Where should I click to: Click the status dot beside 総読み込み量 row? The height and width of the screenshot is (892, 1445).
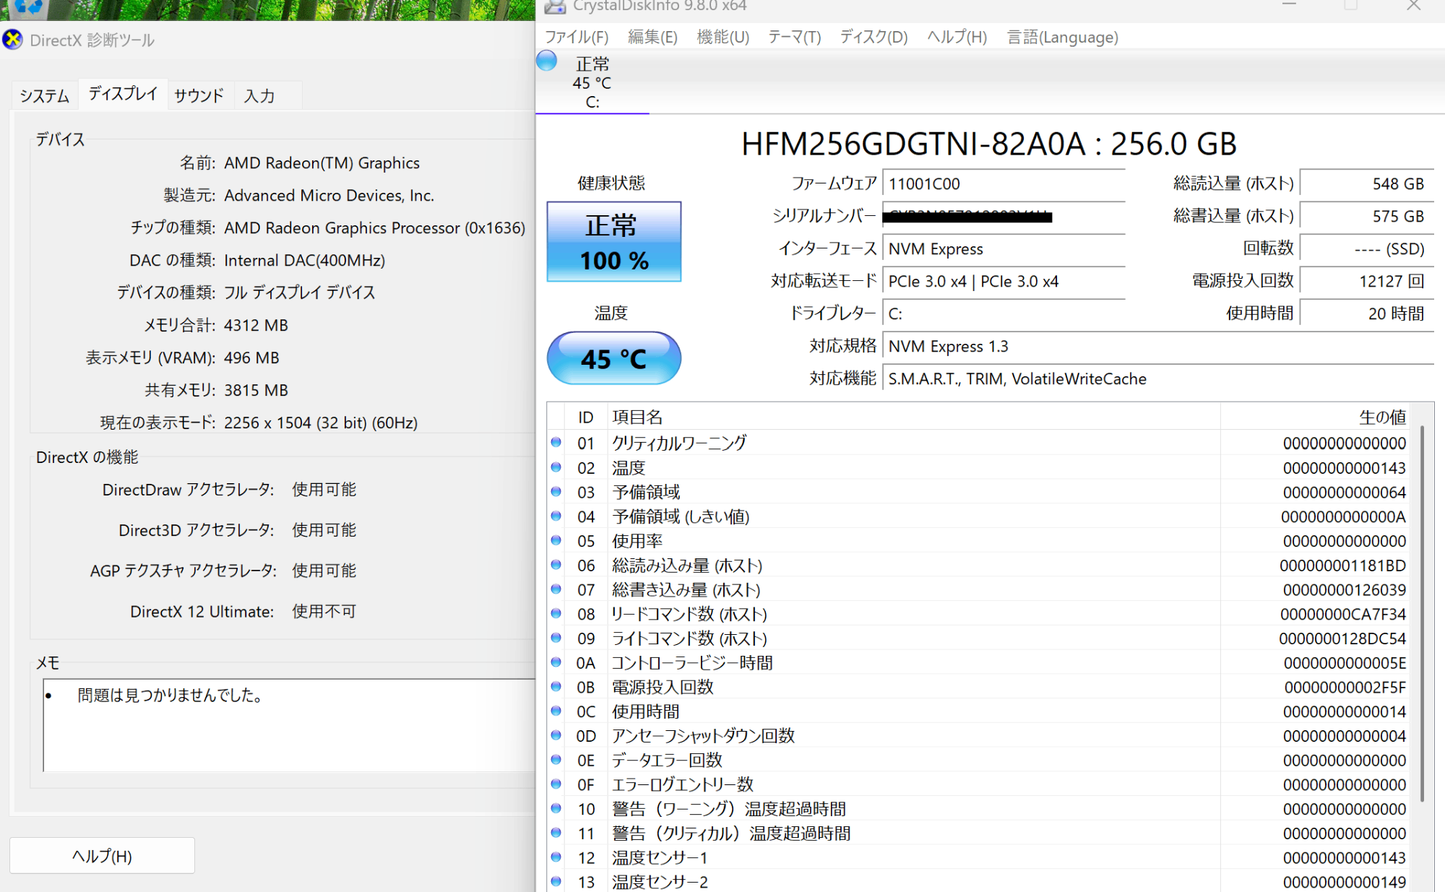tap(556, 564)
